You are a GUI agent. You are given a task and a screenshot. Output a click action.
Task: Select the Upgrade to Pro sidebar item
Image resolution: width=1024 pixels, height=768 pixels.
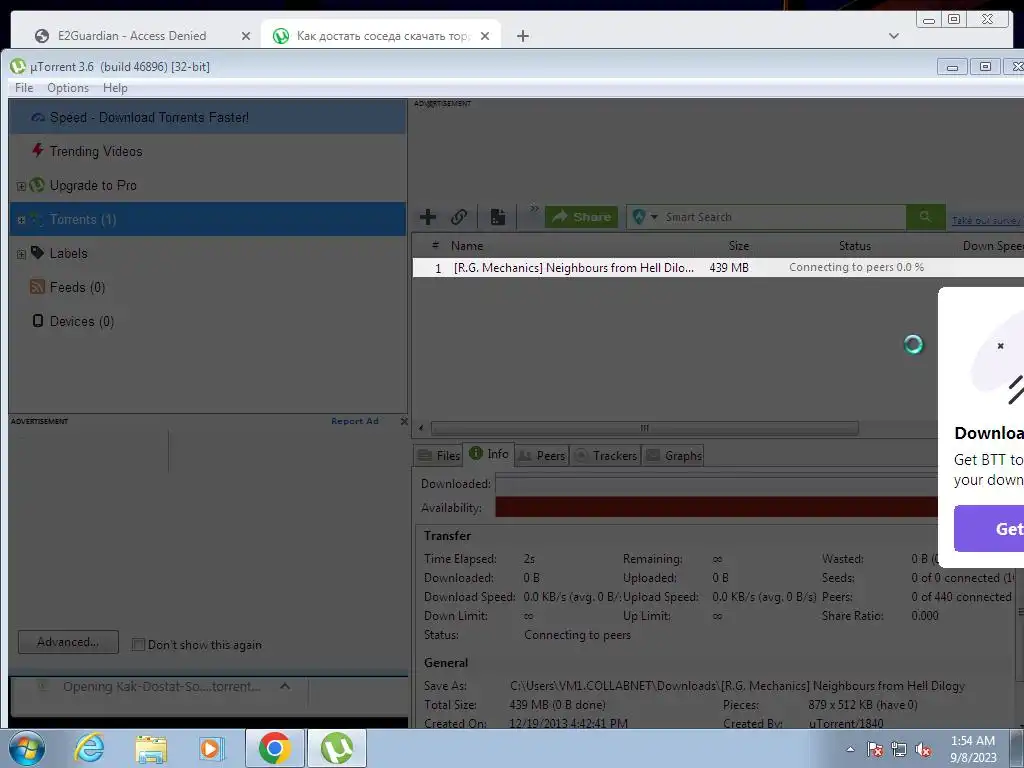click(x=93, y=185)
